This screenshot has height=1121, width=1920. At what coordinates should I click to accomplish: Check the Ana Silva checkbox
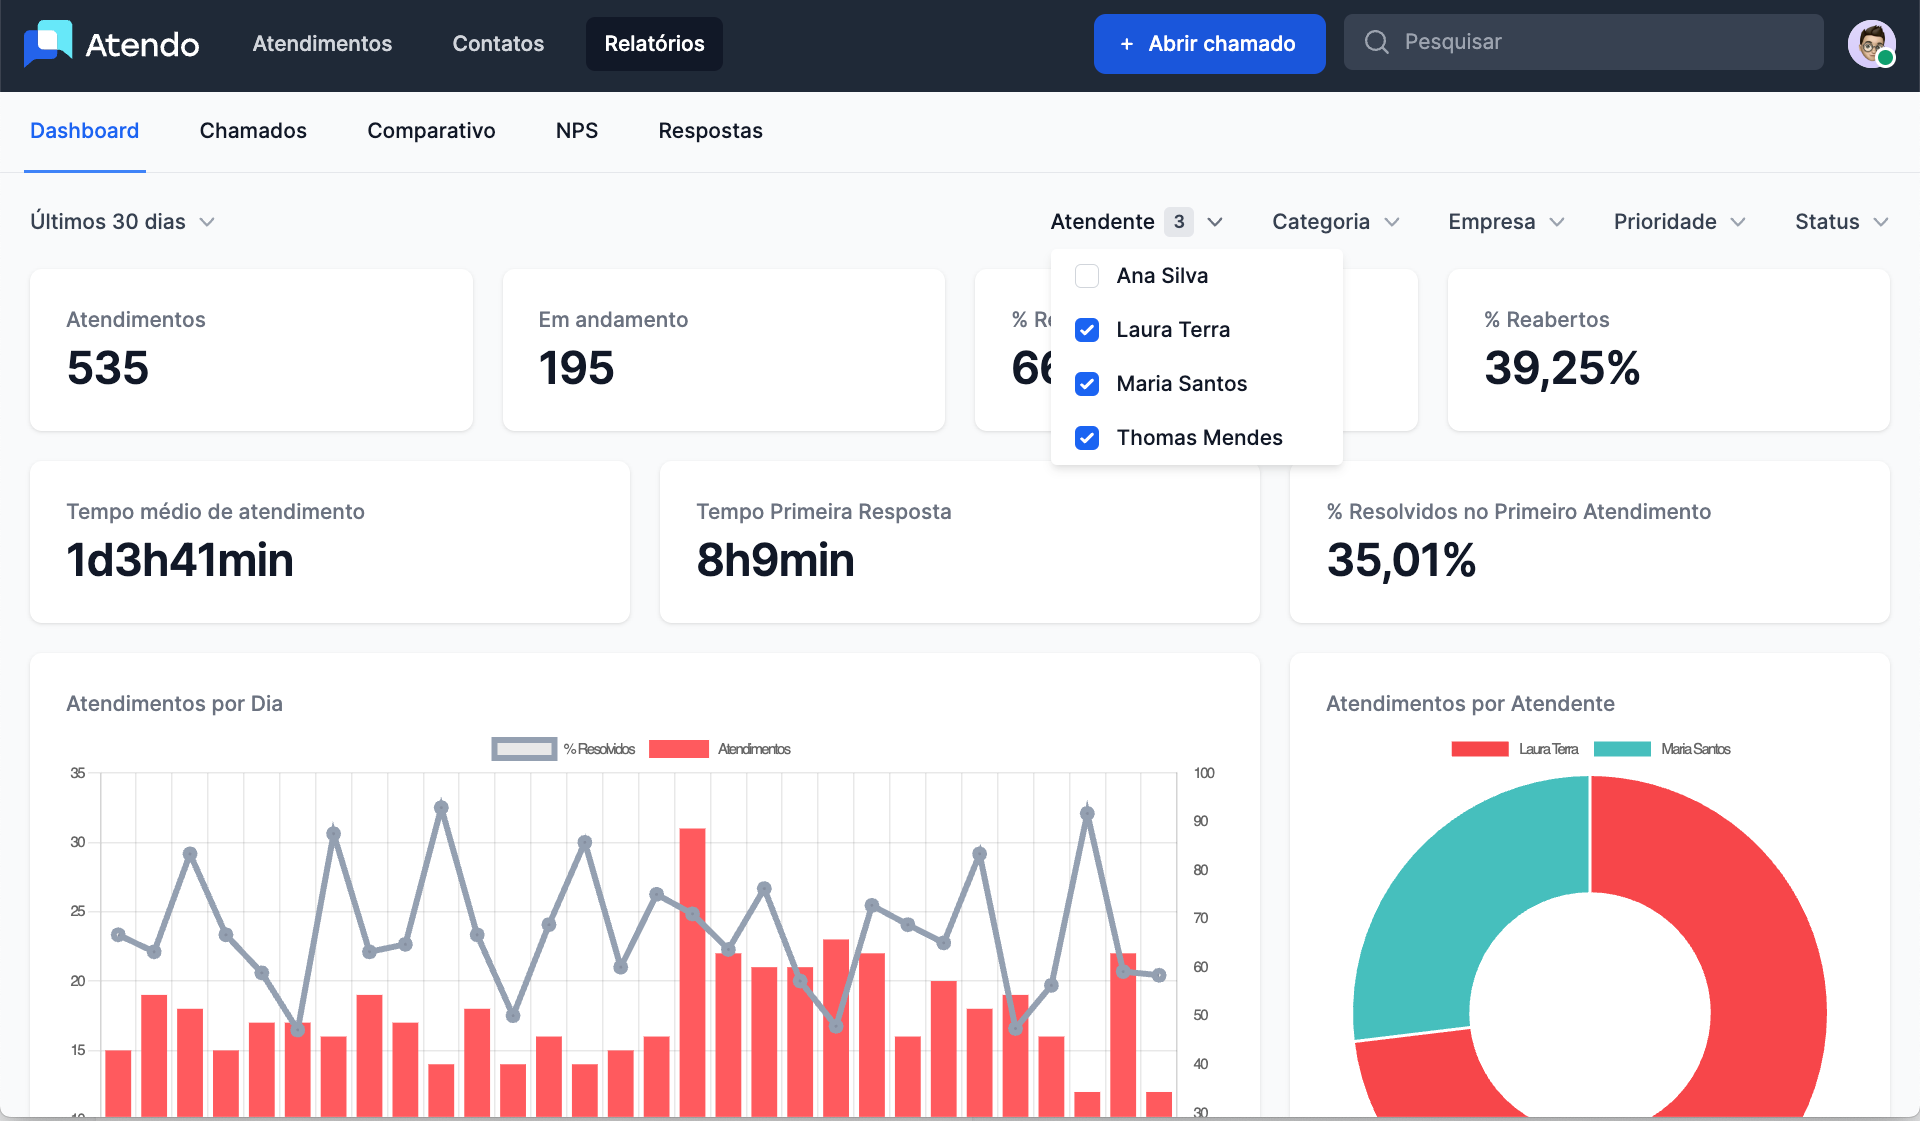pyautogui.click(x=1087, y=276)
